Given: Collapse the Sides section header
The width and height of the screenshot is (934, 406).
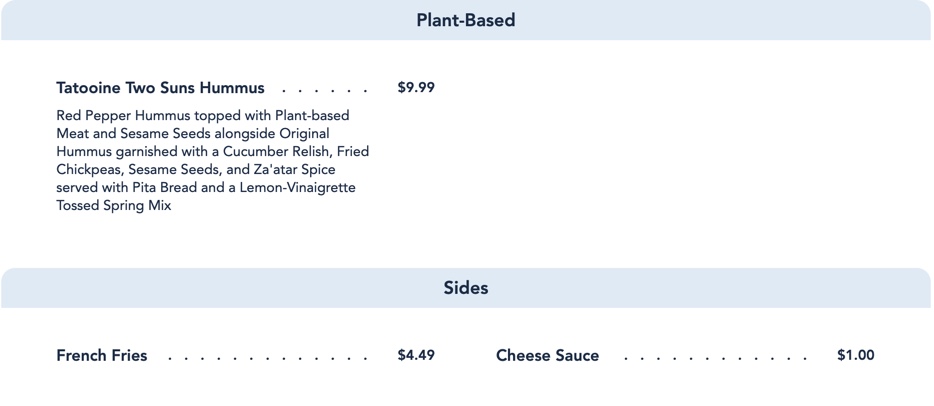Looking at the screenshot, I should [466, 288].
